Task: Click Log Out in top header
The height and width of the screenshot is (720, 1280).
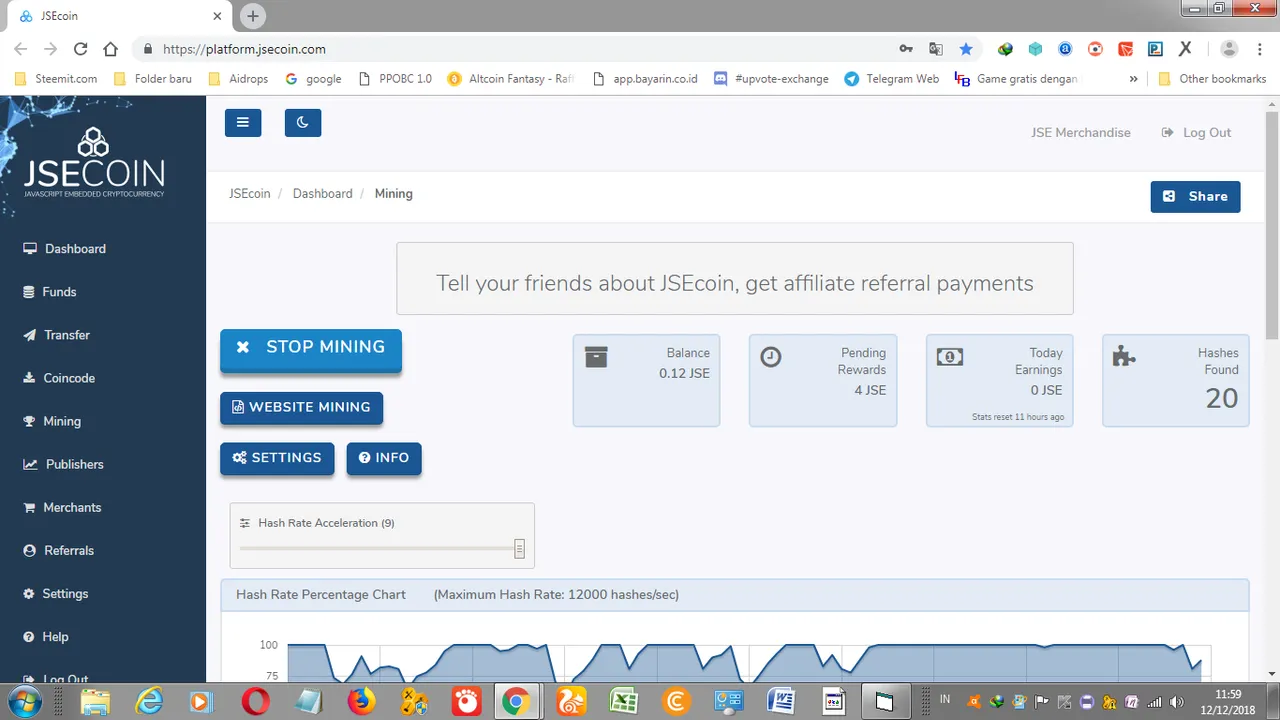Action: pos(1196,132)
